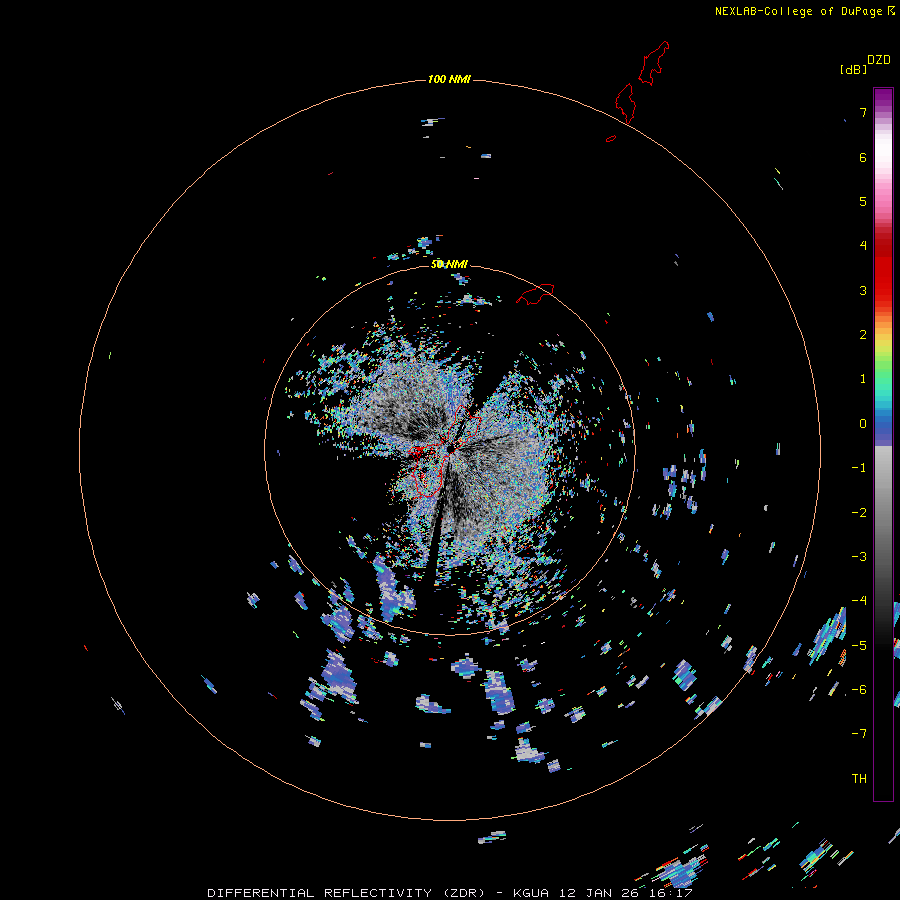Click the radar site at the rings' center
The image size is (900, 900).
(x=450, y=448)
